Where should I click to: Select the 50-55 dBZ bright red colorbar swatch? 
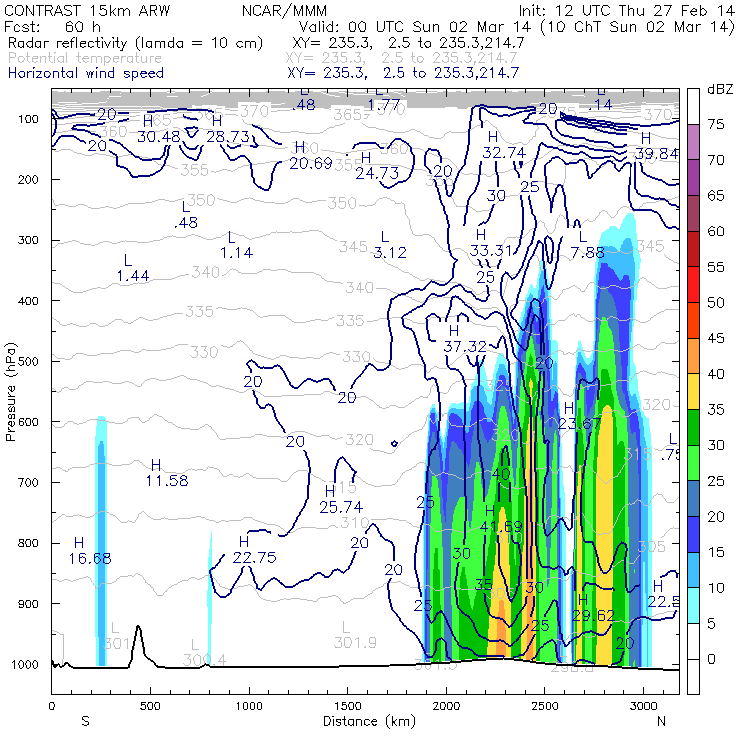[693, 285]
